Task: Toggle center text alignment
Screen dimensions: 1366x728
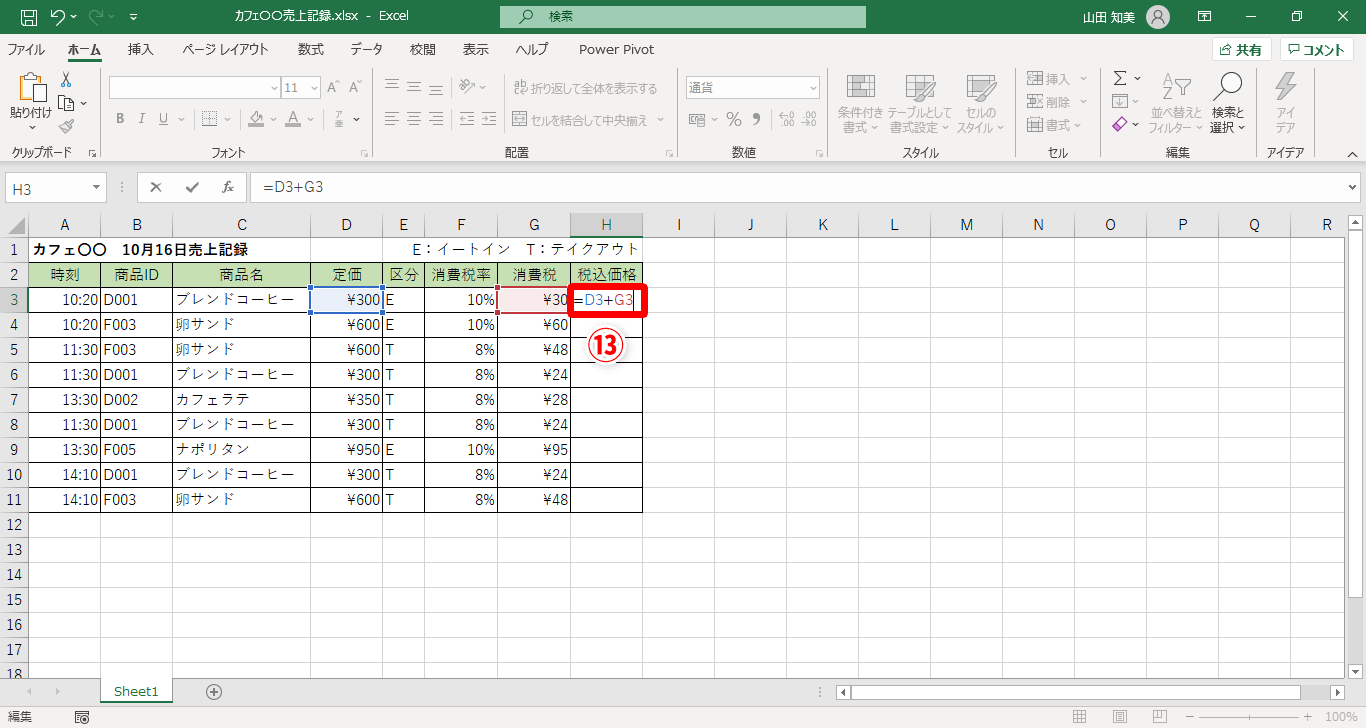Action: click(x=416, y=119)
